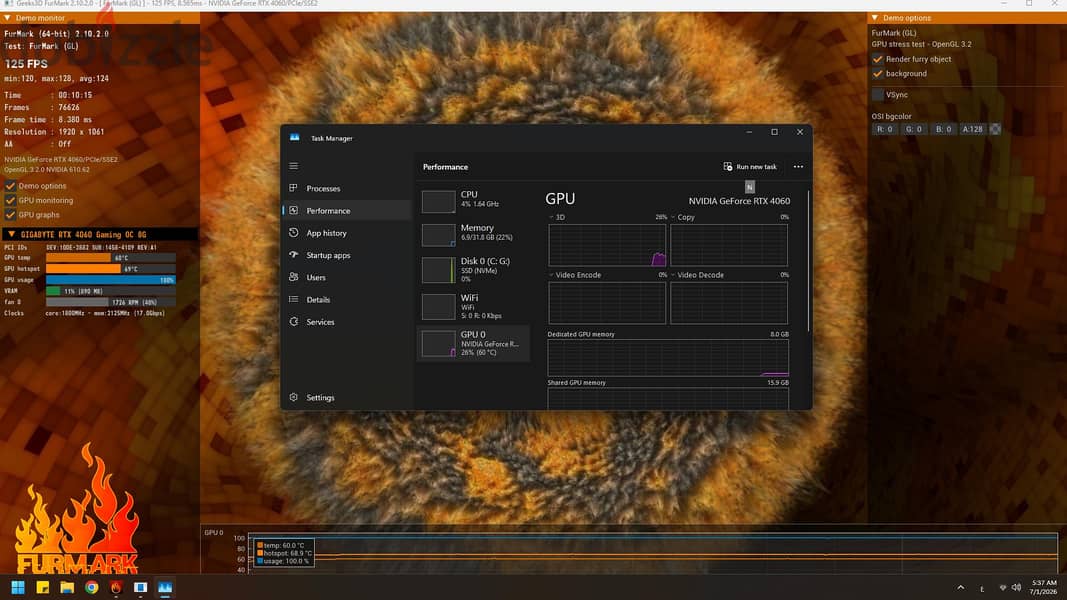The image size is (1067, 600).
Task: Collapse the FurMark Demo options panel
Action: [x=875, y=18]
